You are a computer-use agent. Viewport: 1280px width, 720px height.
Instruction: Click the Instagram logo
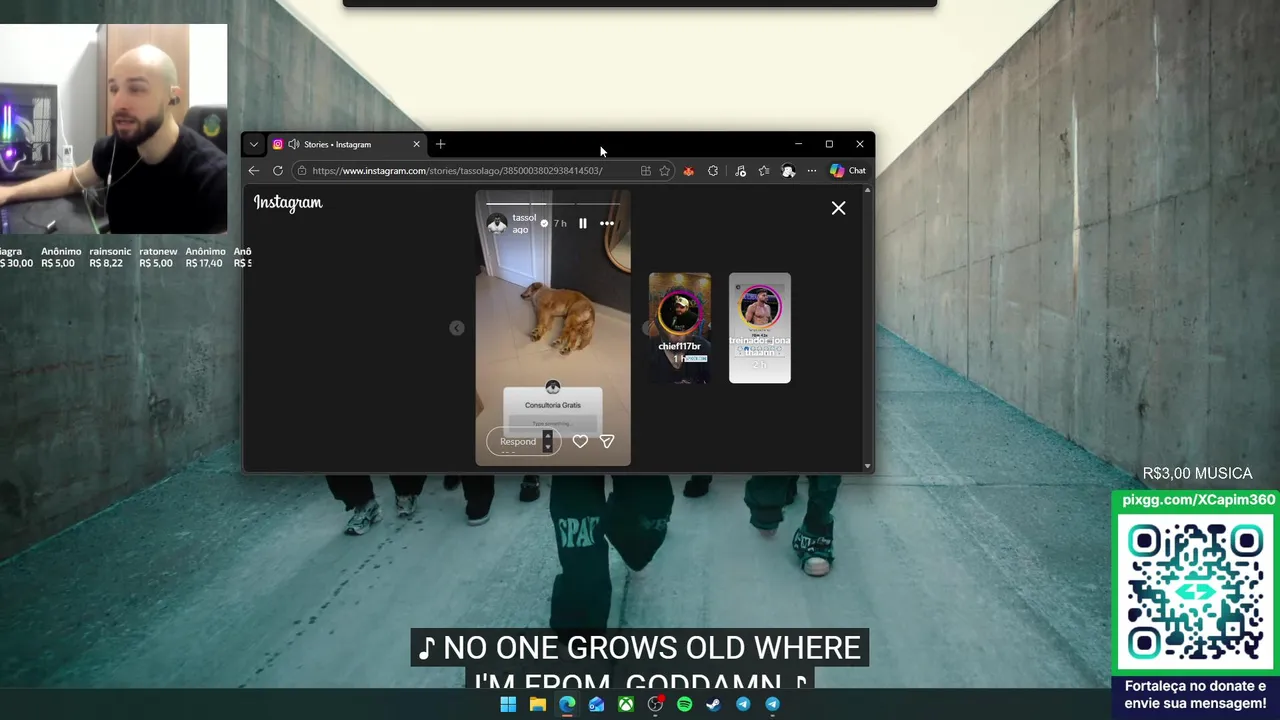288,202
